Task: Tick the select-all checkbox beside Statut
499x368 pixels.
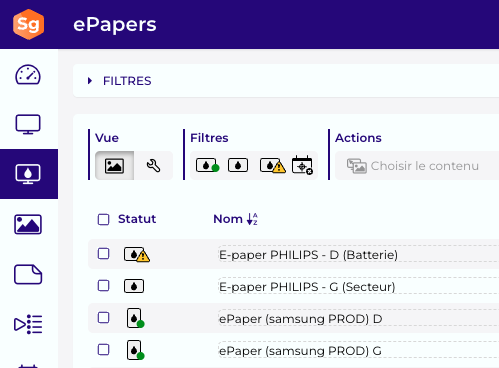Action: [x=103, y=219]
